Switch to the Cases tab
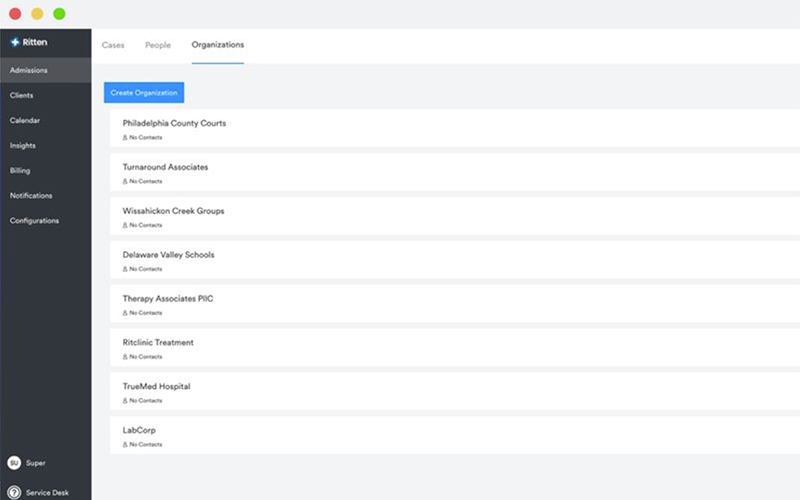This screenshot has height=500, width=800. click(x=113, y=45)
